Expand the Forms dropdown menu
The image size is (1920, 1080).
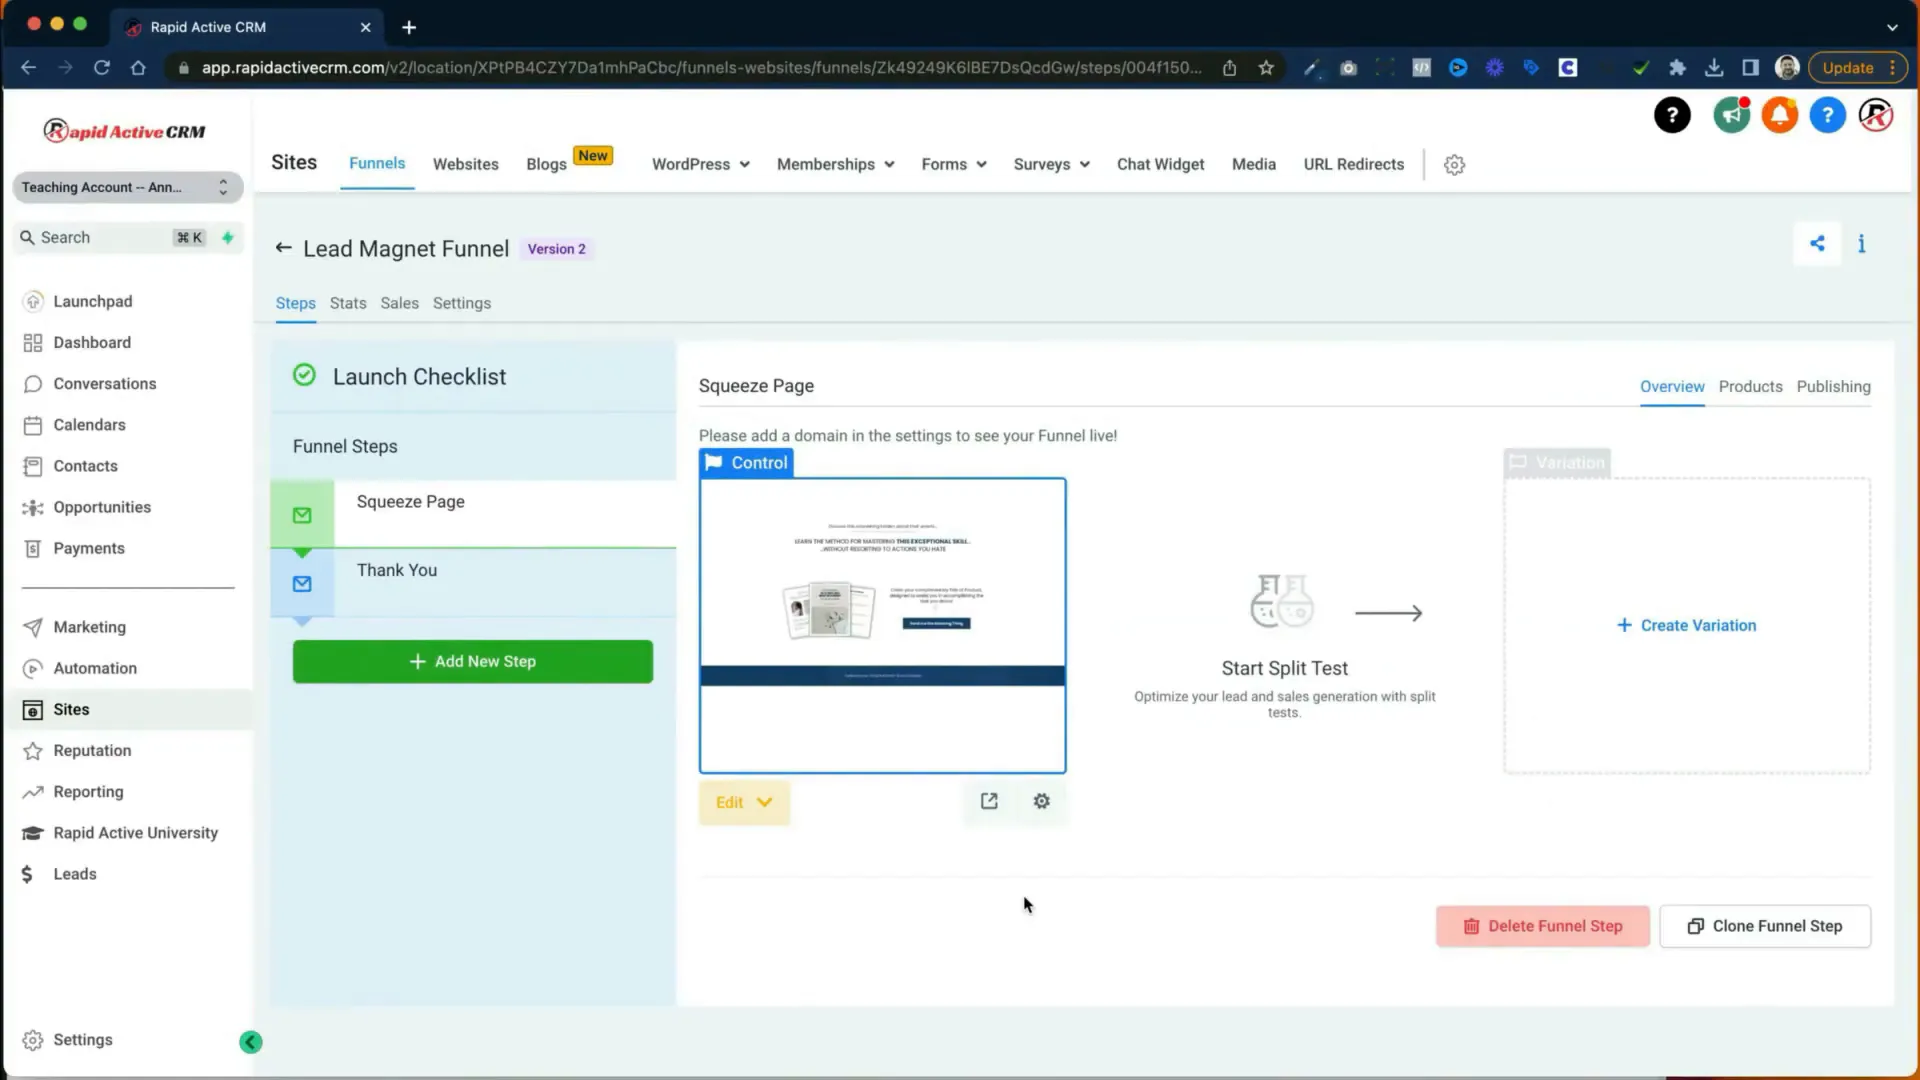(x=954, y=164)
